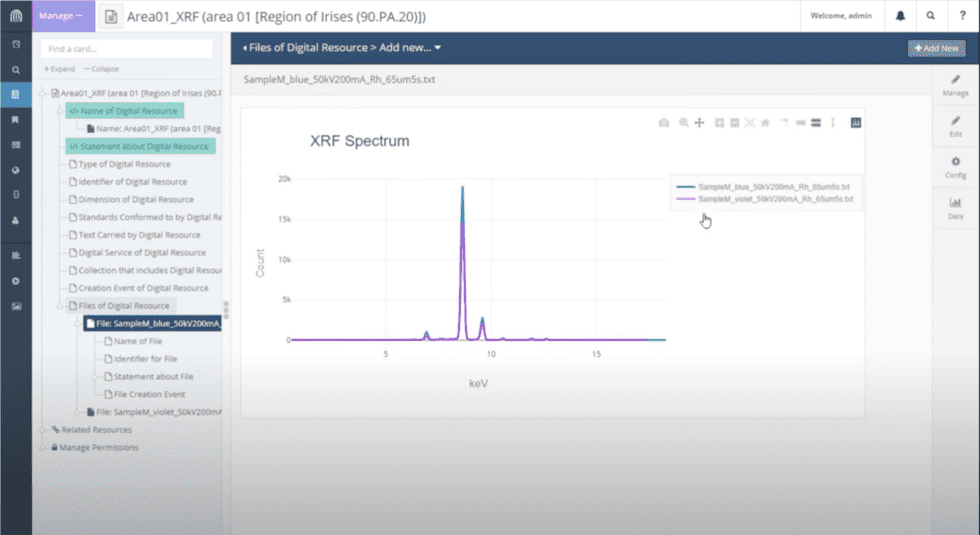
Task: Toggle compare data on hover icon
Action: [816, 122]
